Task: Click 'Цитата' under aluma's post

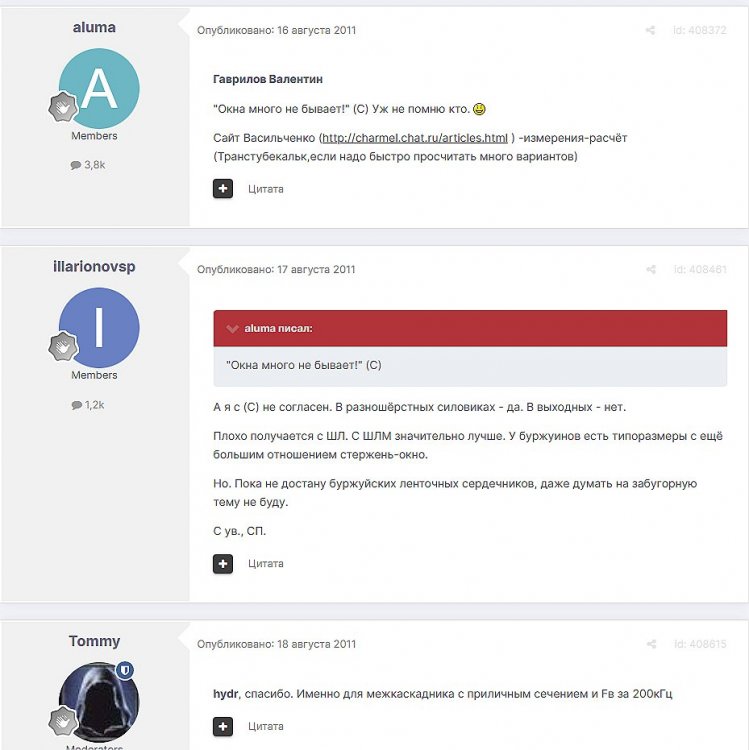Action: tap(266, 189)
